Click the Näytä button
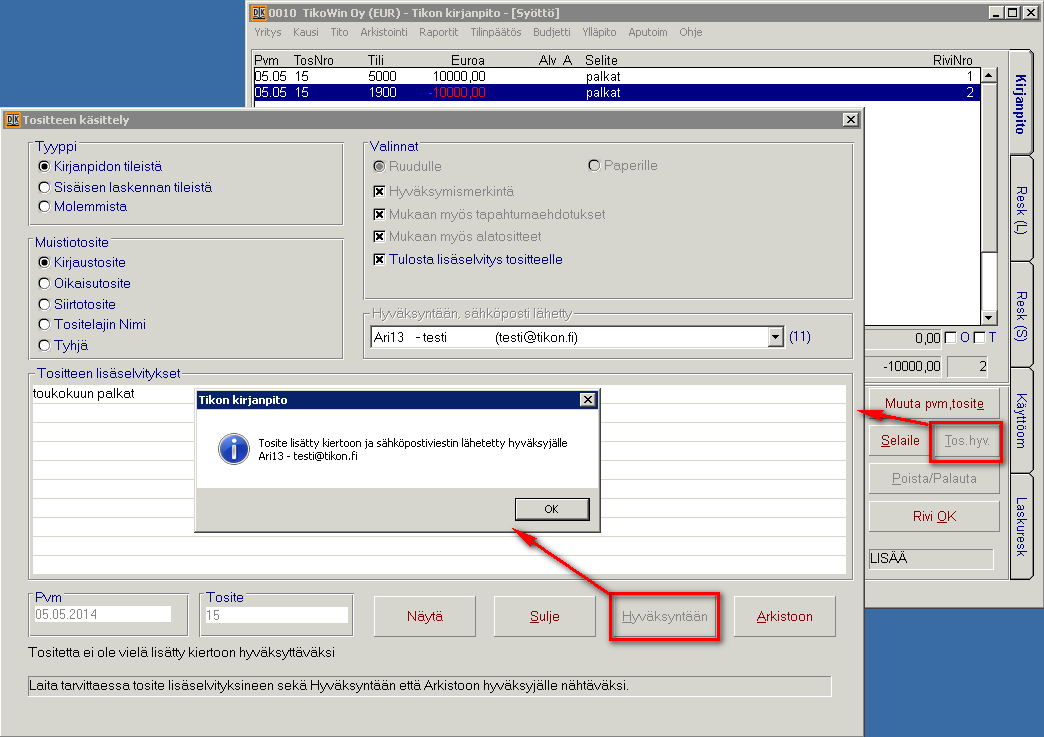 425,616
